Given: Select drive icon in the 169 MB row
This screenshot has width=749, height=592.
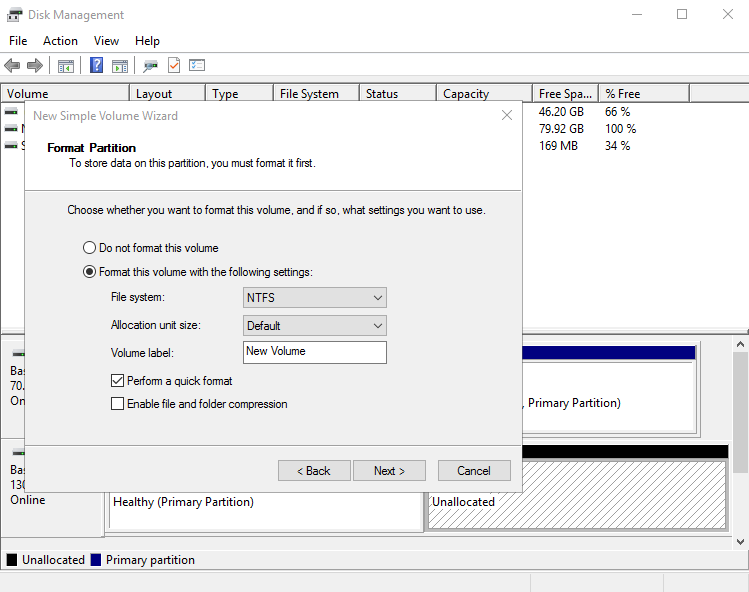Looking at the screenshot, I should point(11,145).
